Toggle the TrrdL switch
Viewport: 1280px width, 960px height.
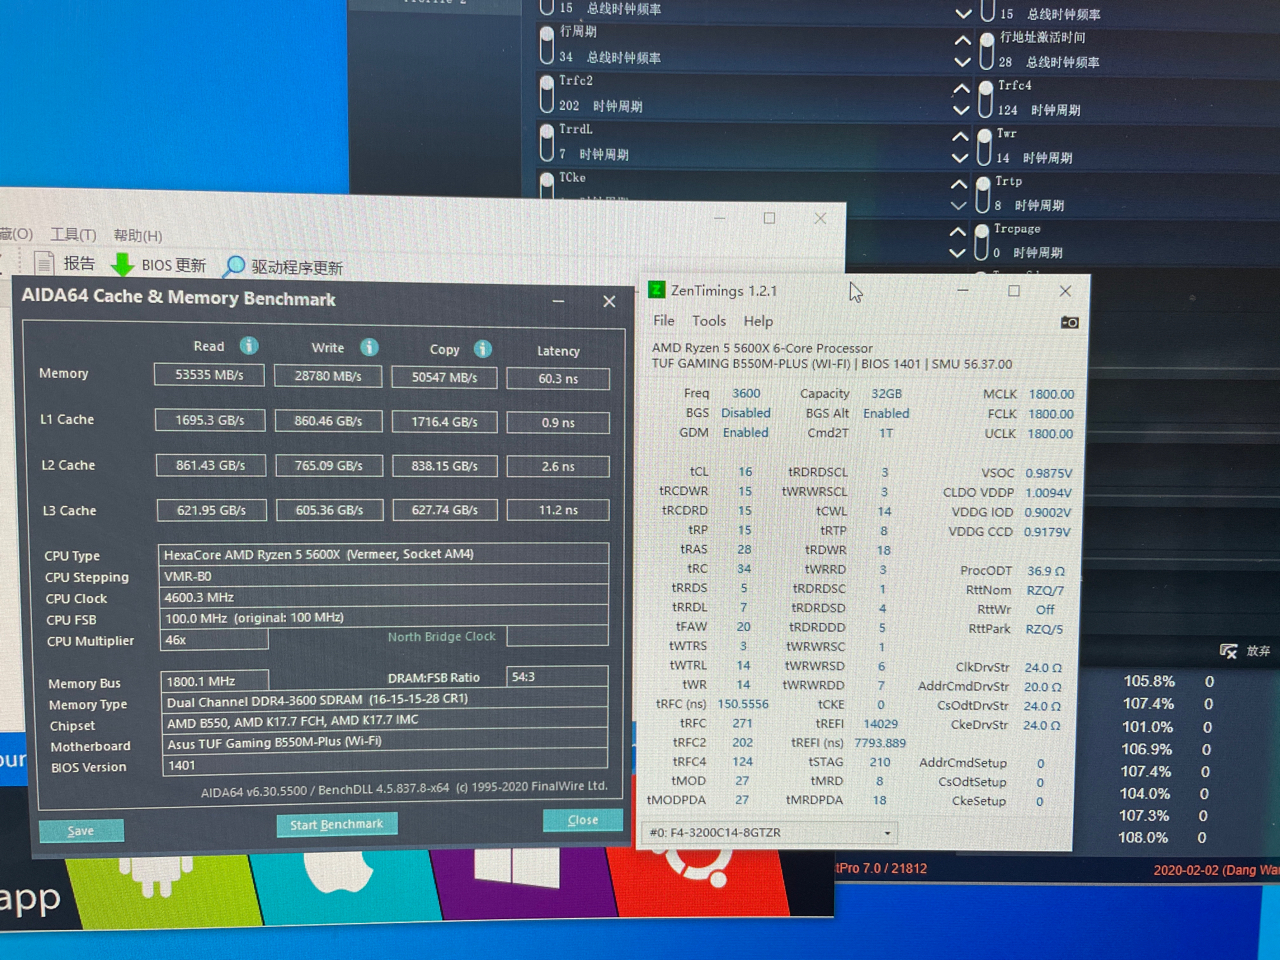(x=547, y=142)
